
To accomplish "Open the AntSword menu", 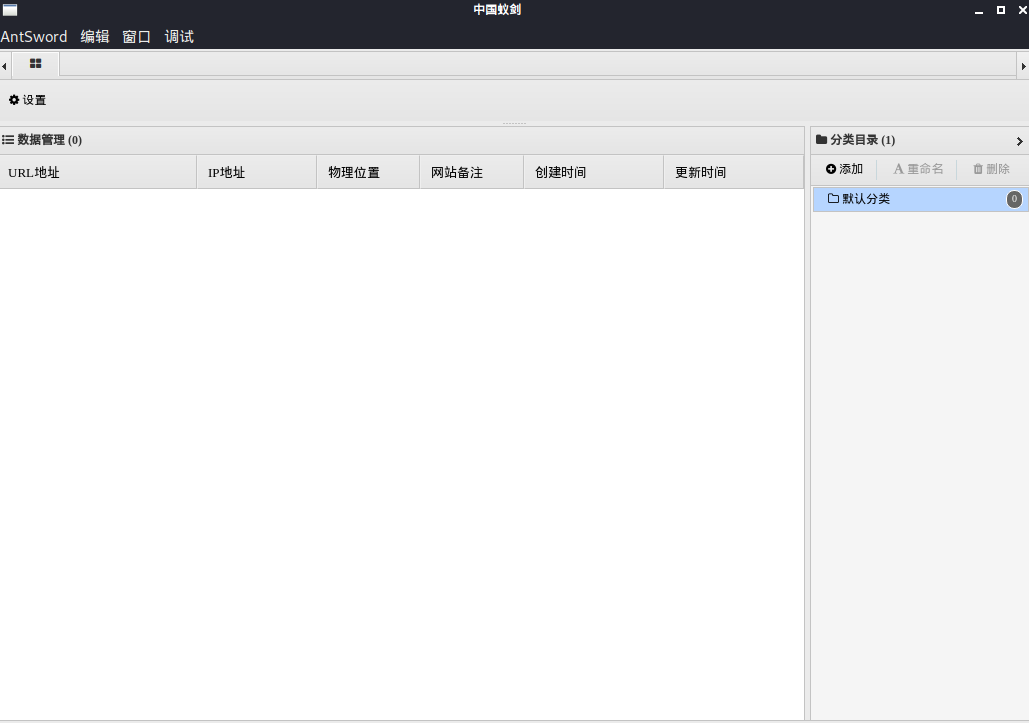I will coord(34,37).
